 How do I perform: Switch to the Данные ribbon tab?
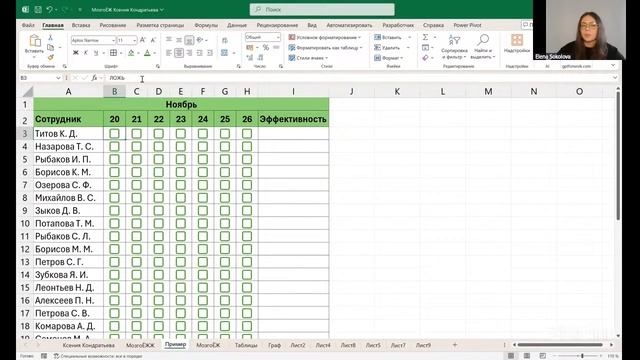click(x=237, y=25)
